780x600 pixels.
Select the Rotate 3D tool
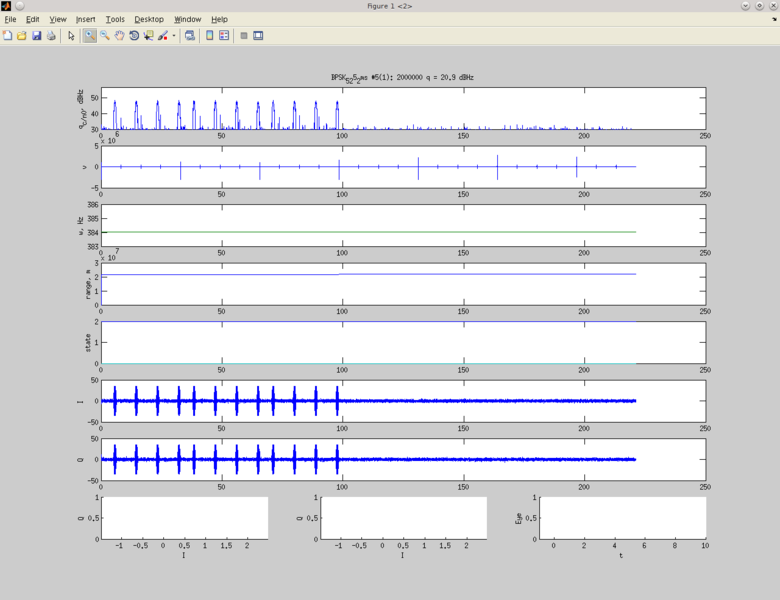134,36
